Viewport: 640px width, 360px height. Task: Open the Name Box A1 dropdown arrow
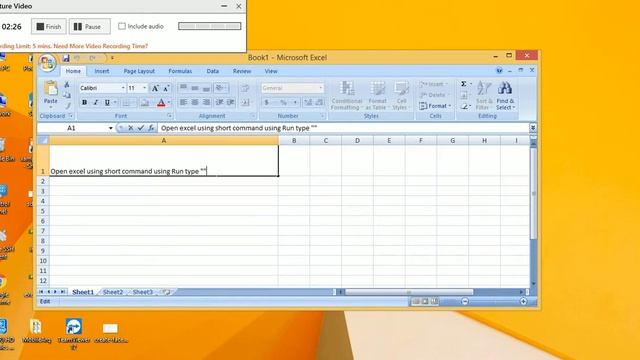(110, 128)
